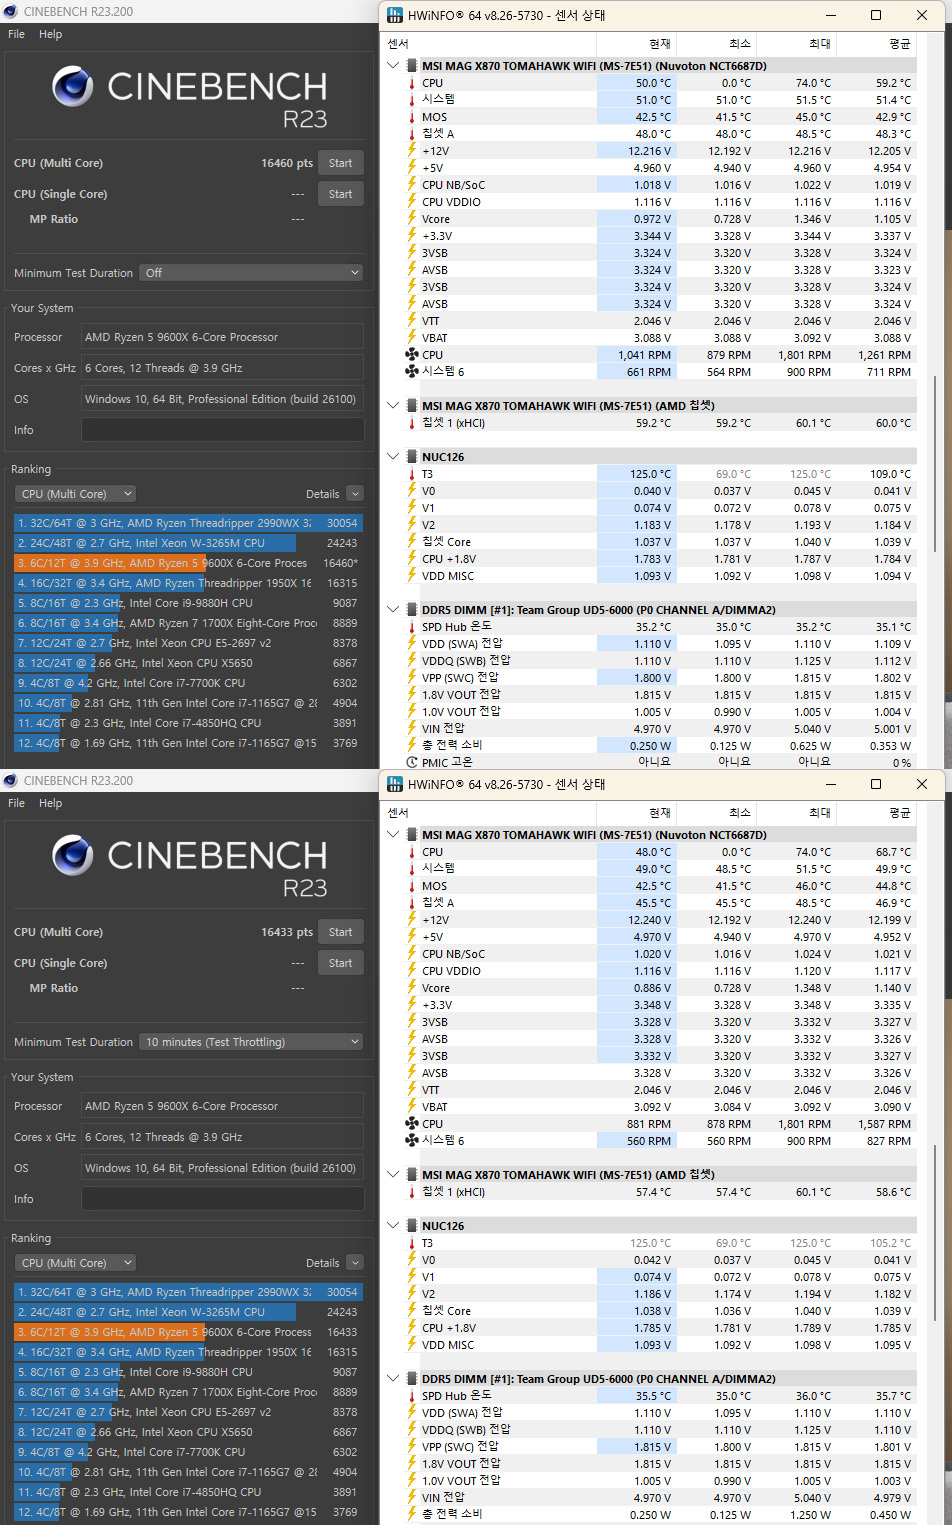Viewport: 952px width, 1525px height.
Task: Collapse Nuvoton NCT6687D group above CPU 50.0 °C row
Action: 393,66
